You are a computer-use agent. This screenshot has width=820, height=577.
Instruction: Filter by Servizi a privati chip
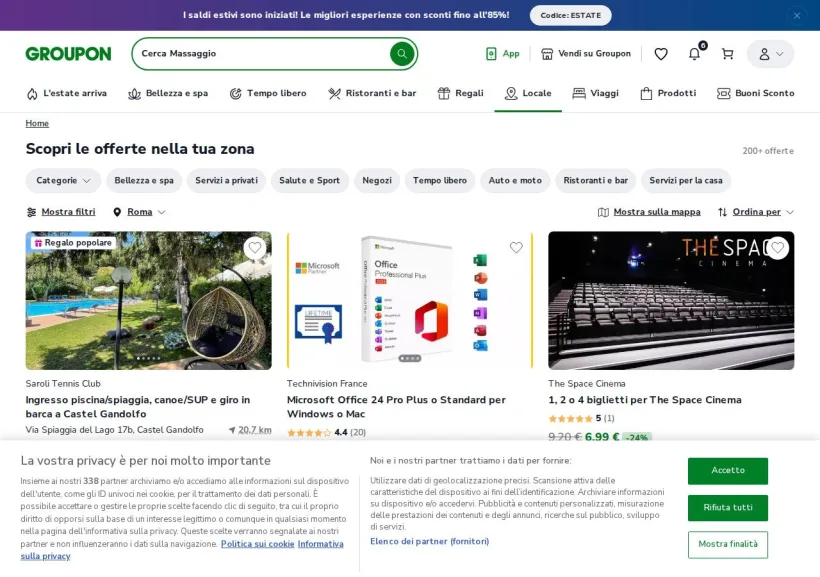pos(226,180)
